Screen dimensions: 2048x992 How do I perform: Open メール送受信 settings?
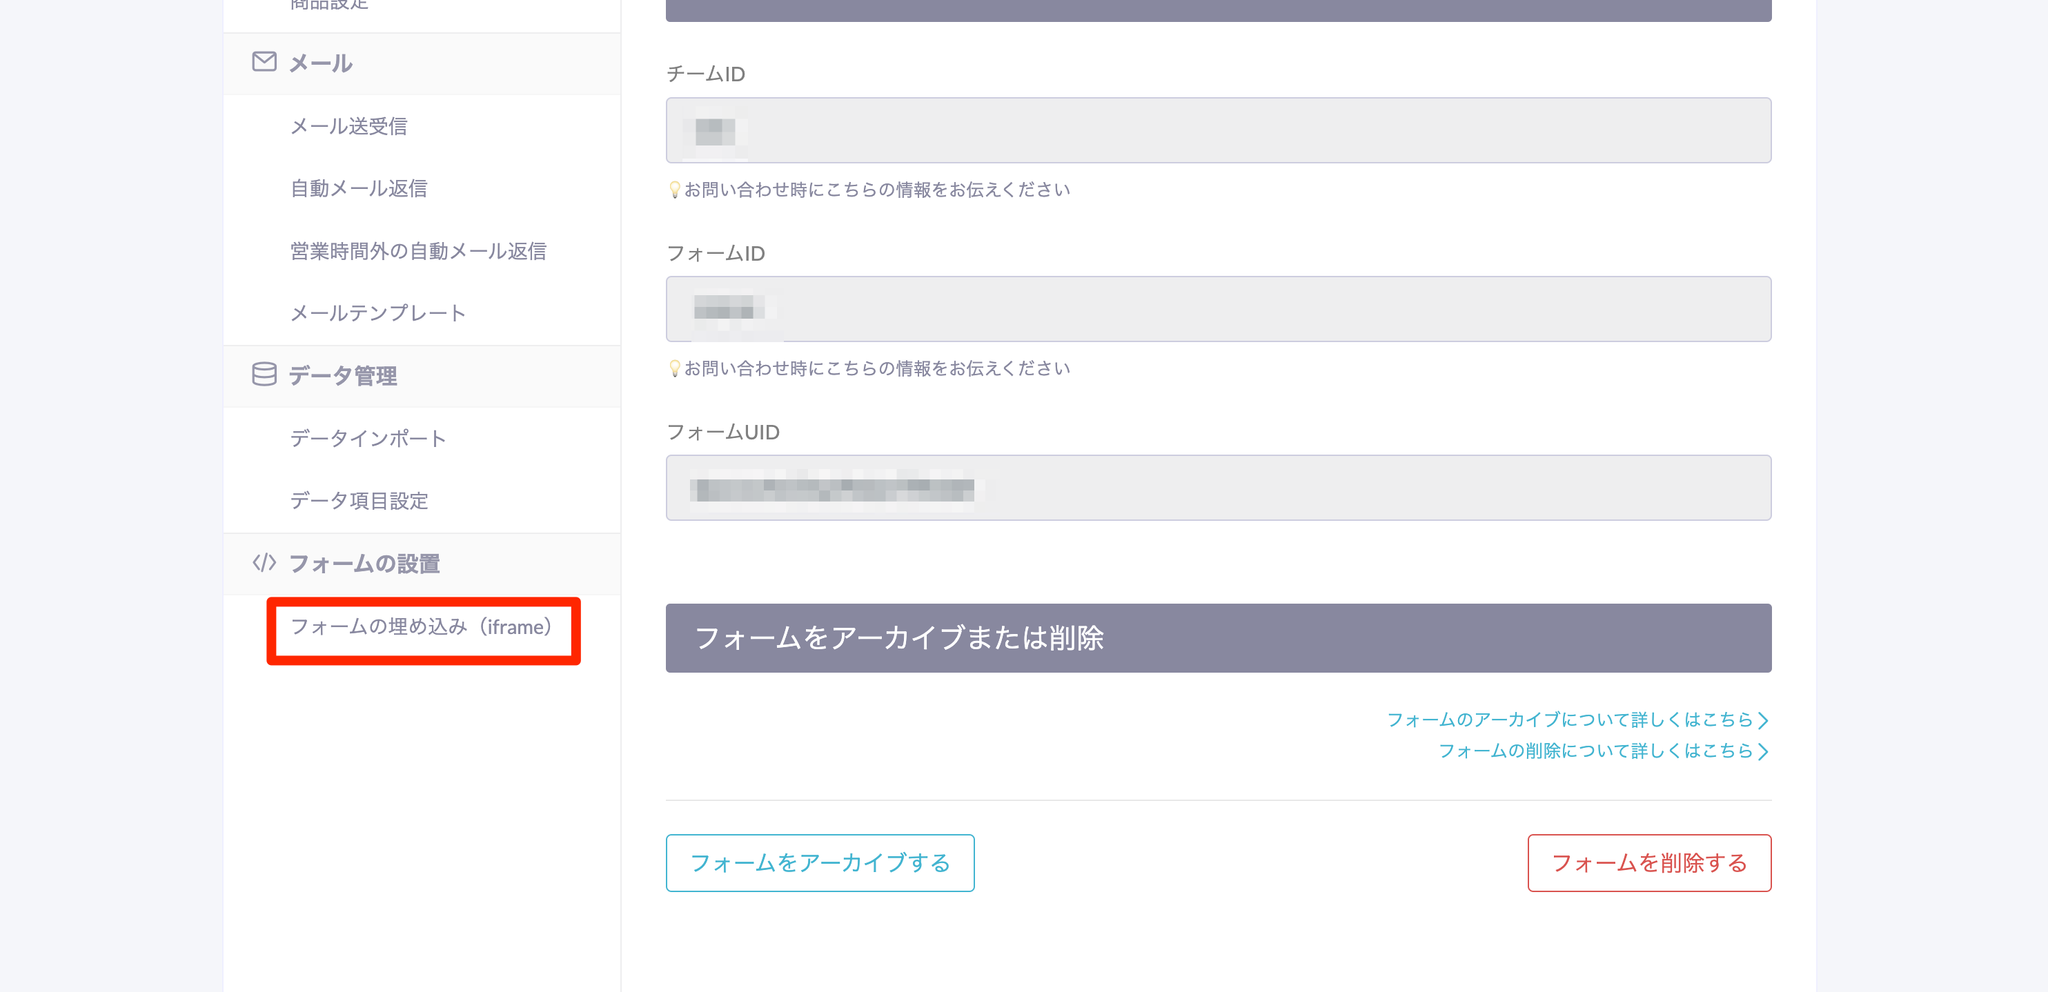348,126
